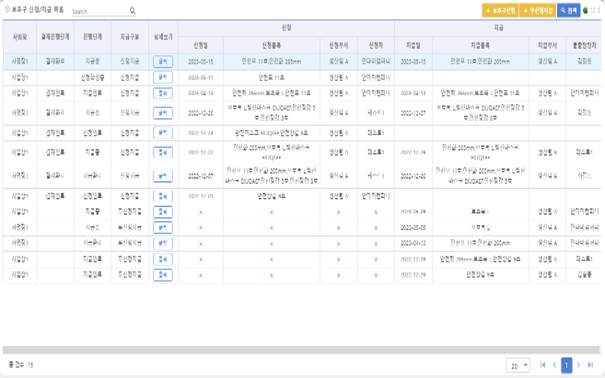
Task: Click the yellow 보호구신청 button
Action: point(500,10)
